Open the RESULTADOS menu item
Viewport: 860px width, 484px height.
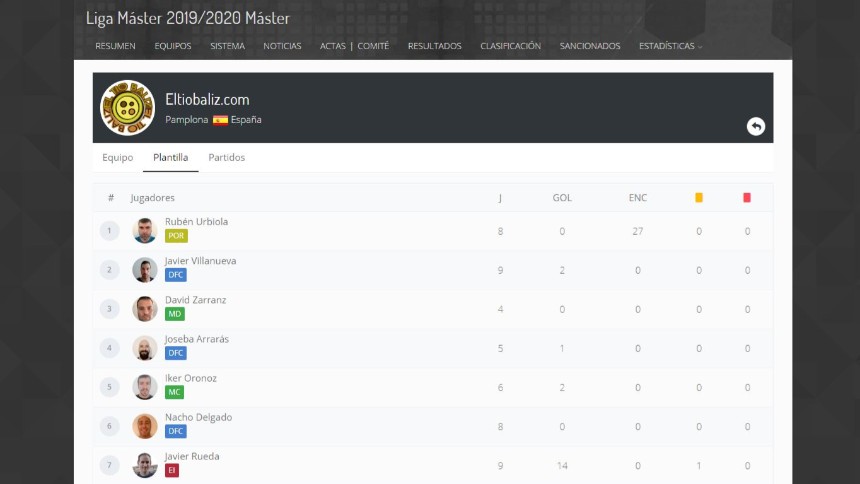[434, 46]
